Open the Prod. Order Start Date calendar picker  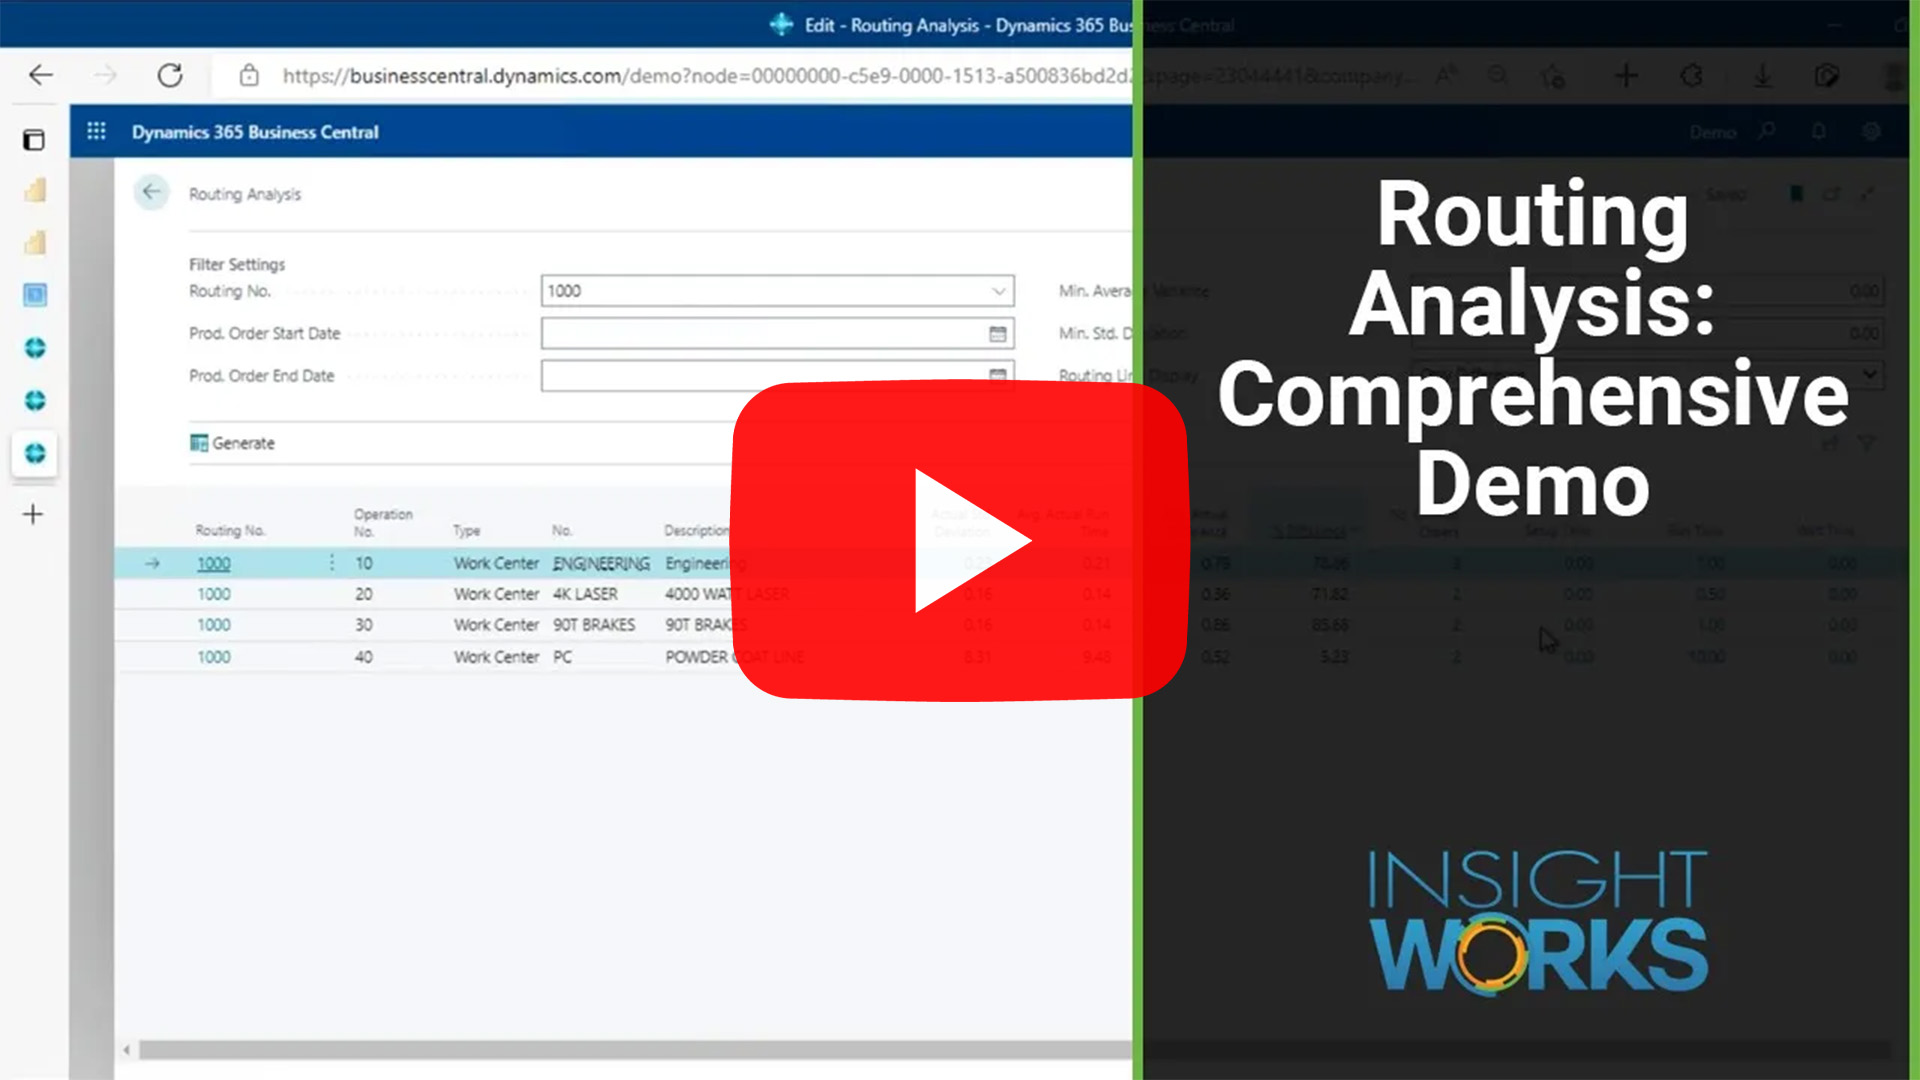coord(997,333)
